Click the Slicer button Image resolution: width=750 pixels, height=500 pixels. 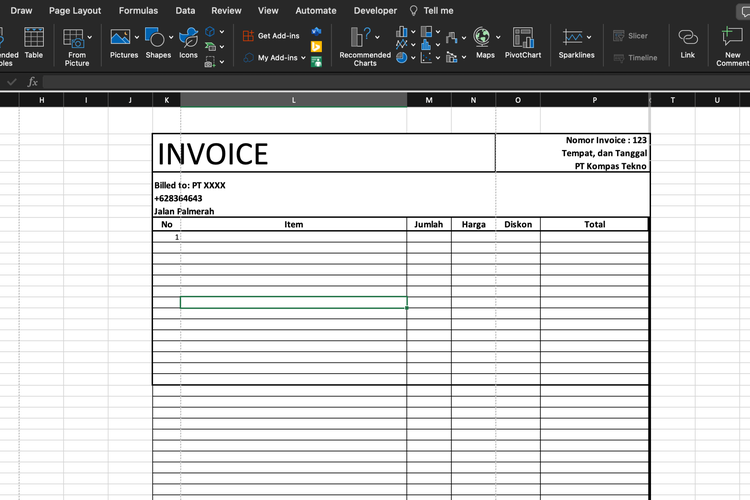click(630, 36)
